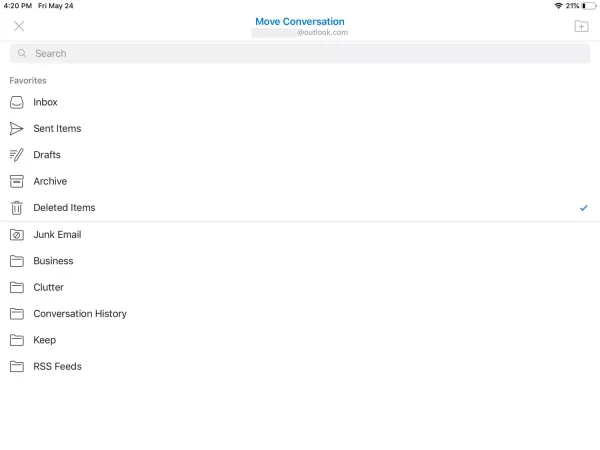Select the Archive folder label

pyautogui.click(x=50, y=181)
